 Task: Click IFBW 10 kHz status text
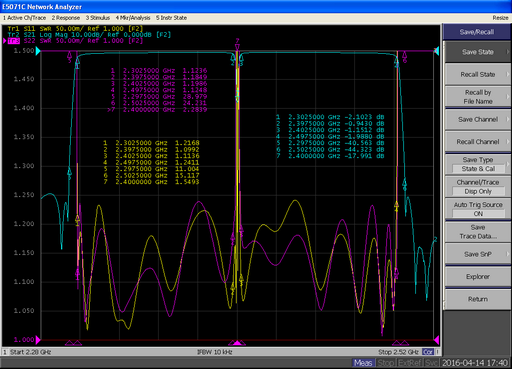click(x=215, y=352)
